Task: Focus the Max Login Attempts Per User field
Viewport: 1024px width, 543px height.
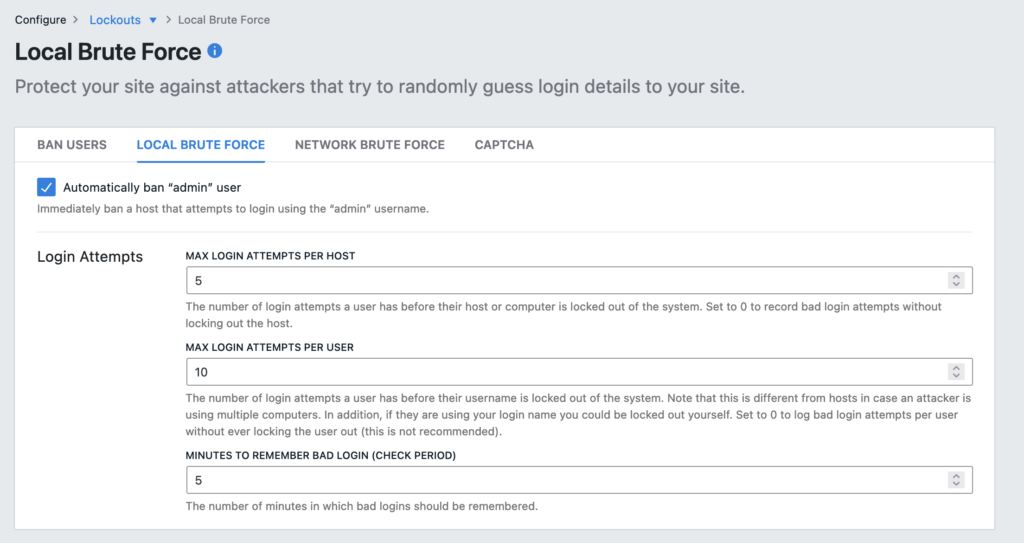Action: click(x=579, y=372)
